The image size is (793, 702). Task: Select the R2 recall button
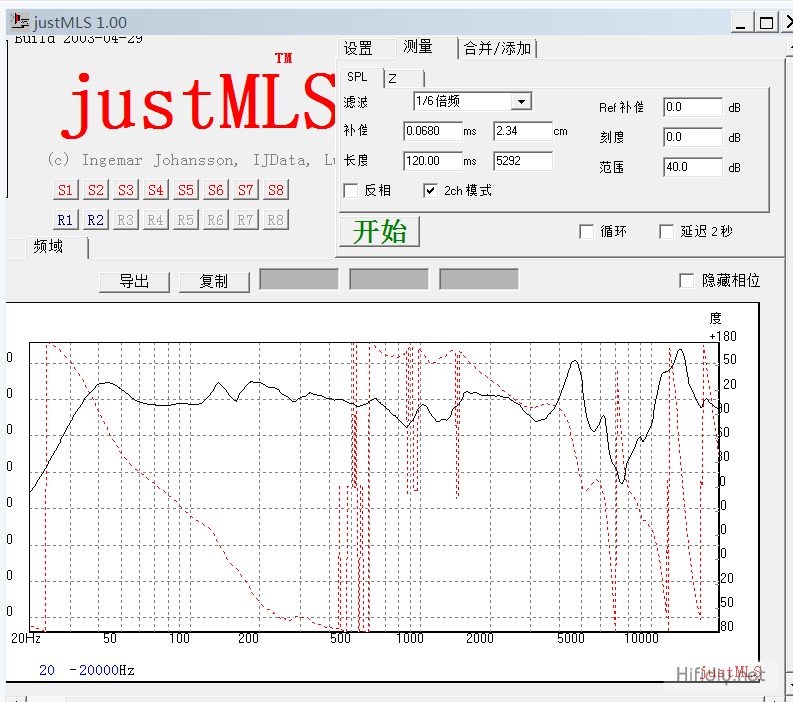coord(95,220)
